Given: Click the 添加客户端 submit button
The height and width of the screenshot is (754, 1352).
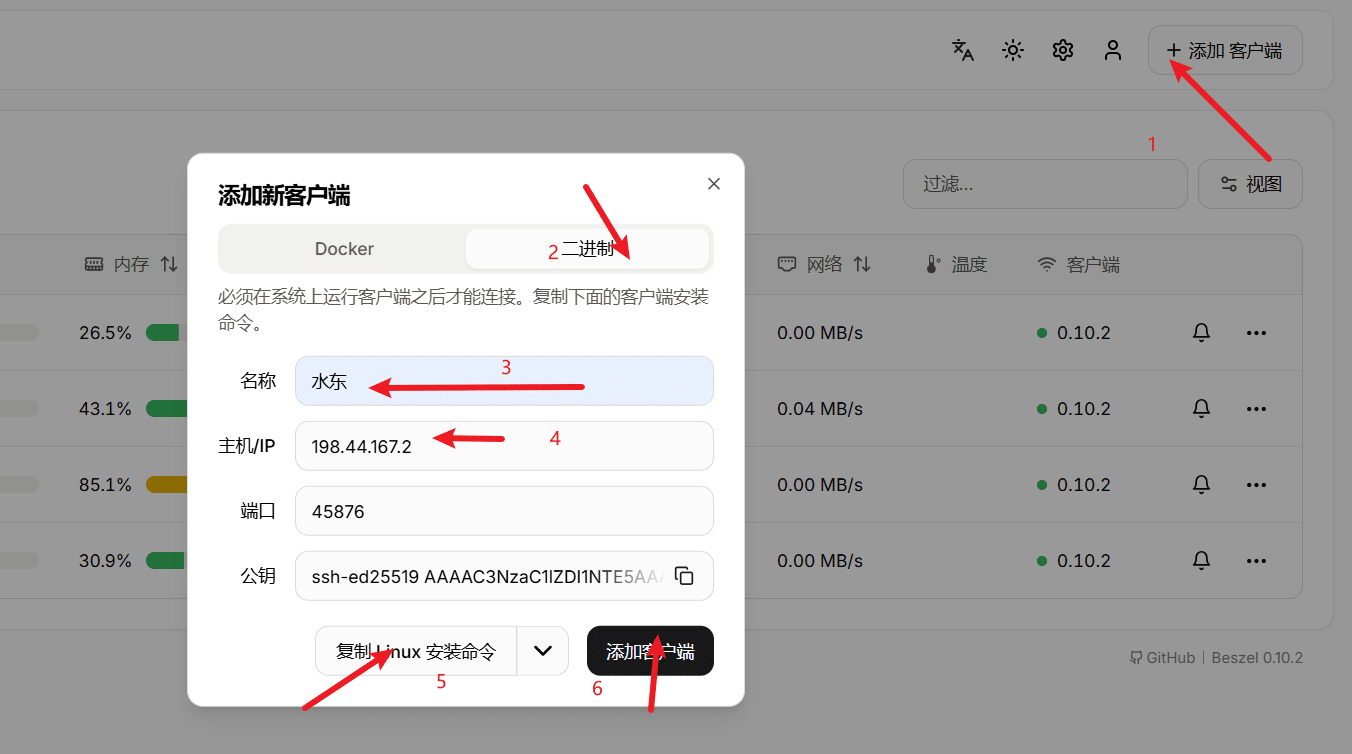Looking at the screenshot, I should 650,650.
